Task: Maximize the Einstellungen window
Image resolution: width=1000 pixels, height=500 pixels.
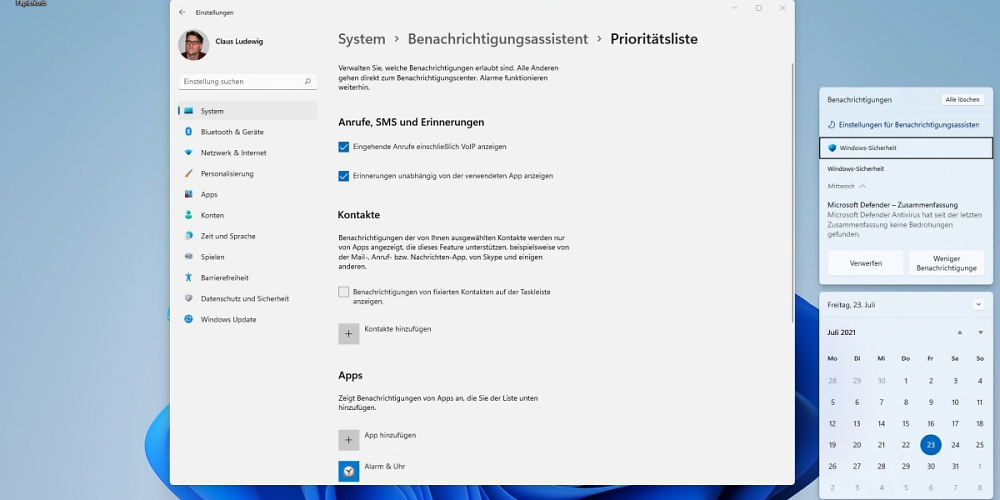Action: click(x=759, y=8)
